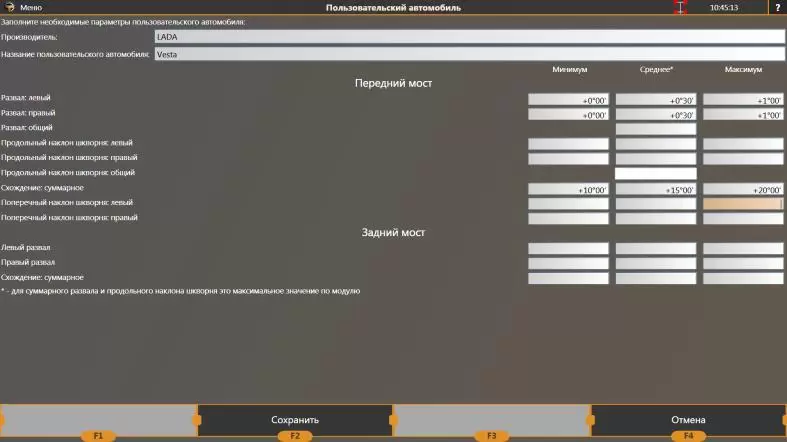Select rear Схождение суммарное minimum field

(x=568, y=278)
